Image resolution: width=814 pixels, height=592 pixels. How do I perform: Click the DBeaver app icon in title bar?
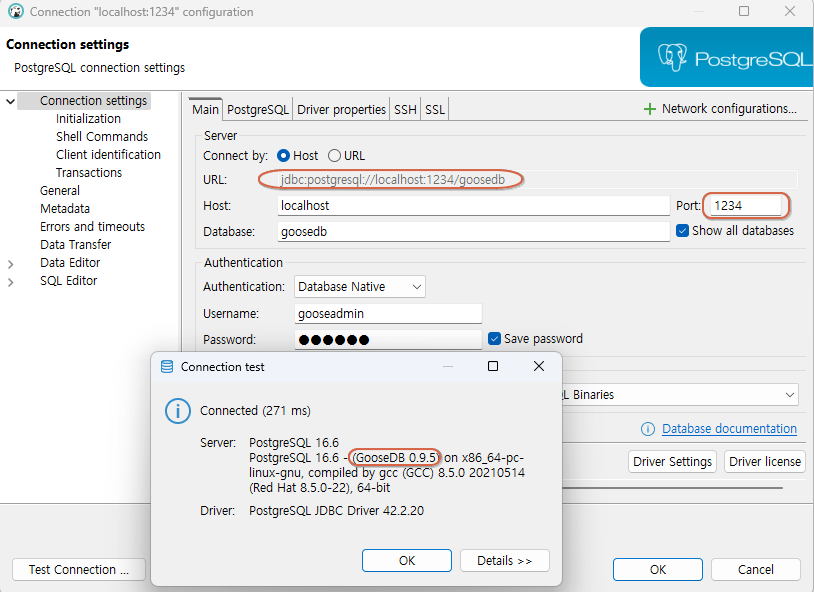click(x=16, y=11)
